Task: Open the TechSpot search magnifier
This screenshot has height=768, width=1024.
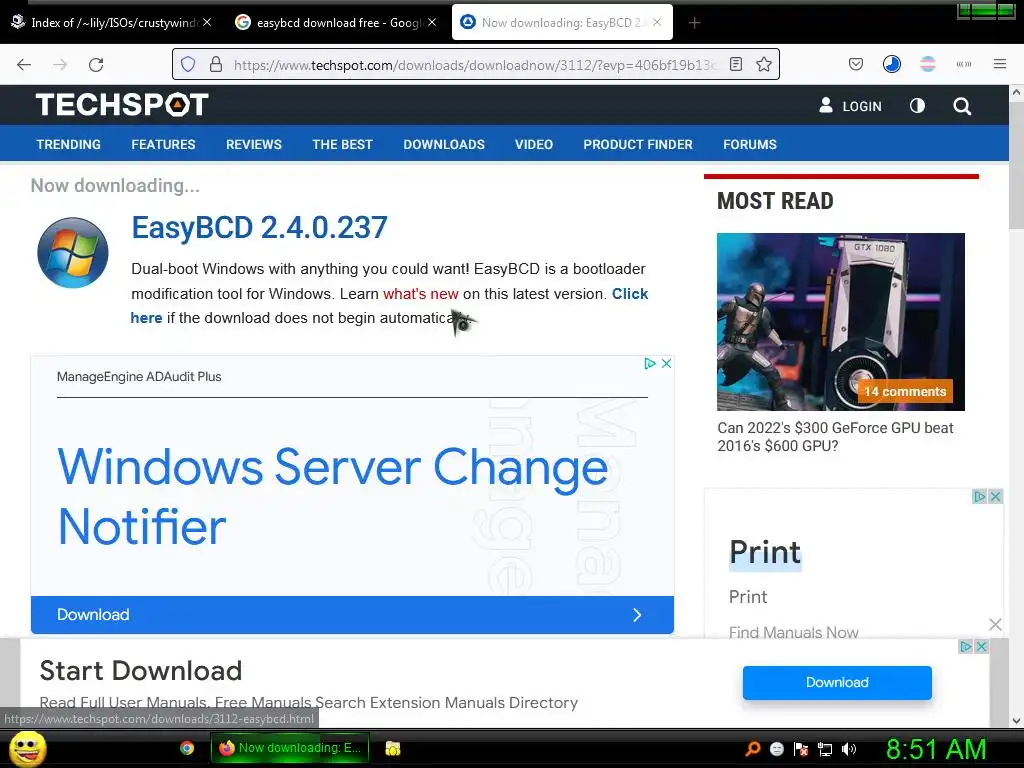Action: point(961,106)
